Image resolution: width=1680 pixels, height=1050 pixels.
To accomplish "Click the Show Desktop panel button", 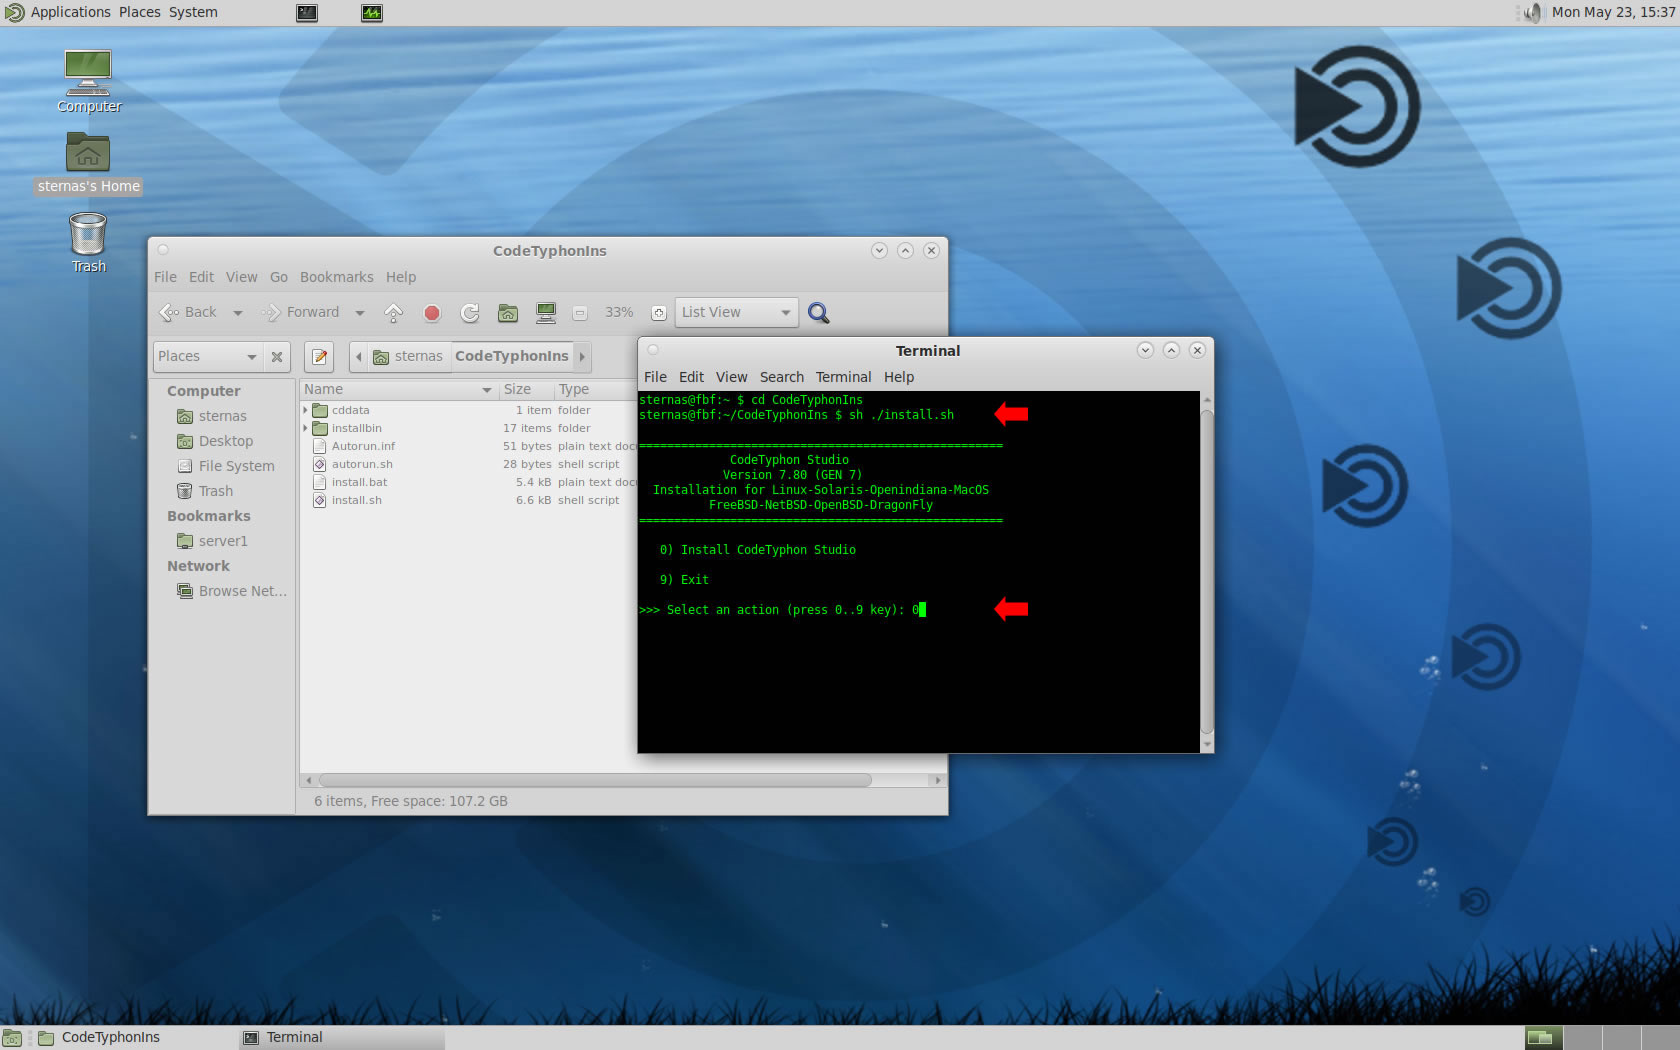I will click(12, 1038).
